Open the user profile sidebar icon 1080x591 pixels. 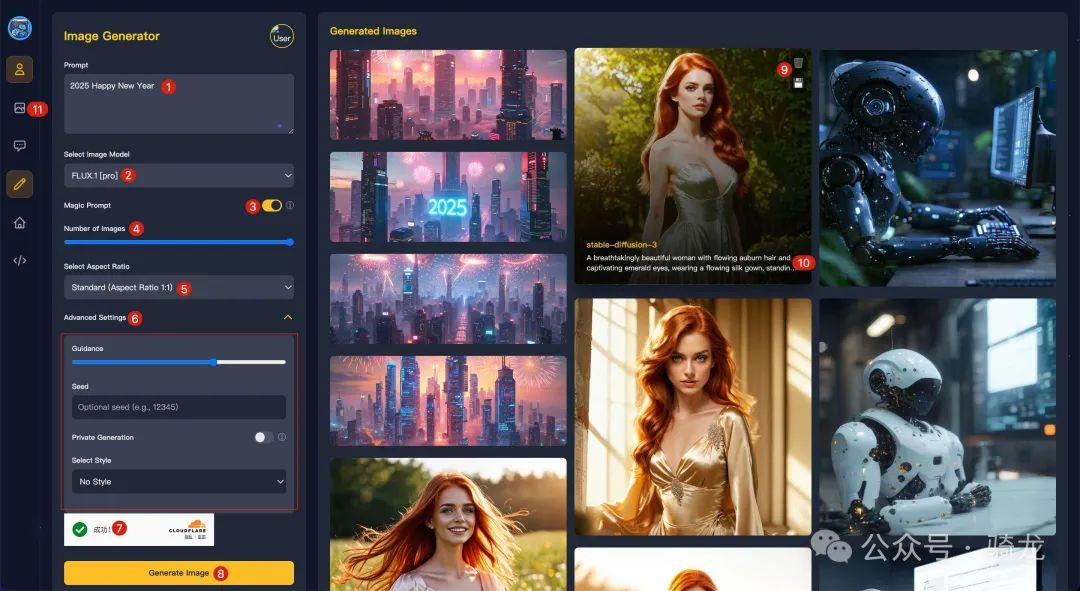coord(19,69)
